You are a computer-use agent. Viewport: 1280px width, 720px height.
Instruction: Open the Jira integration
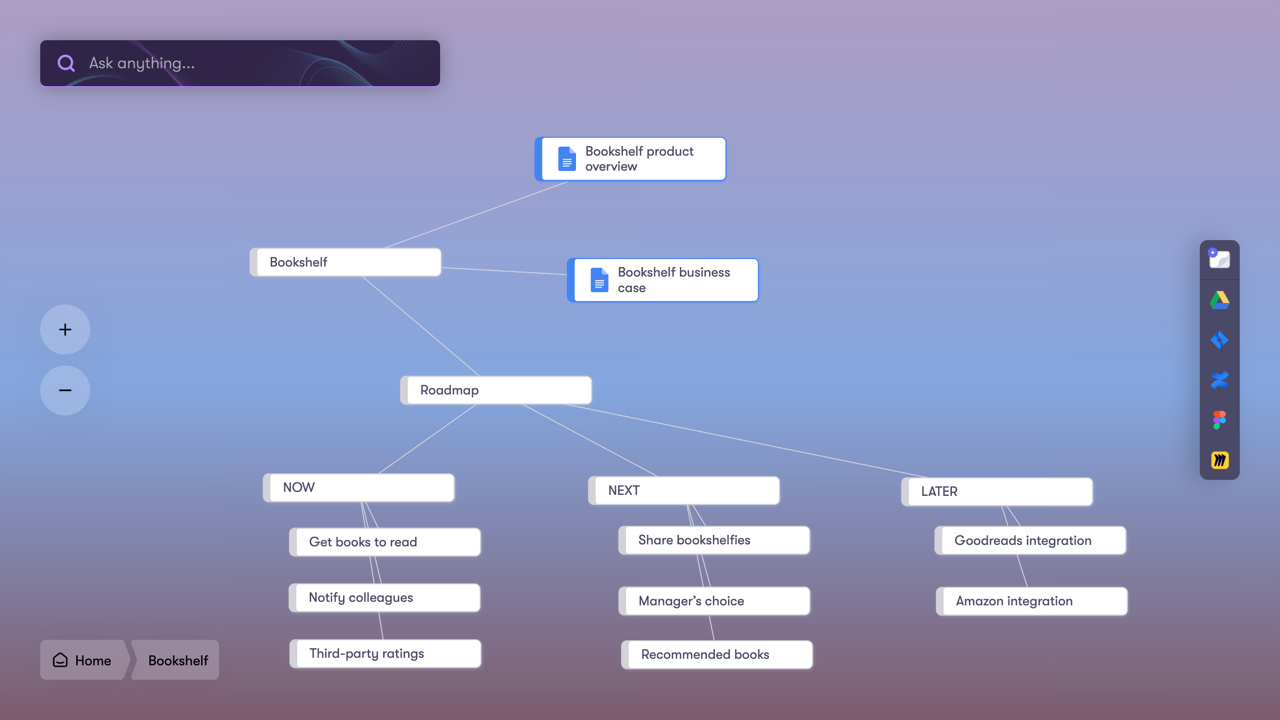coord(1219,339)
